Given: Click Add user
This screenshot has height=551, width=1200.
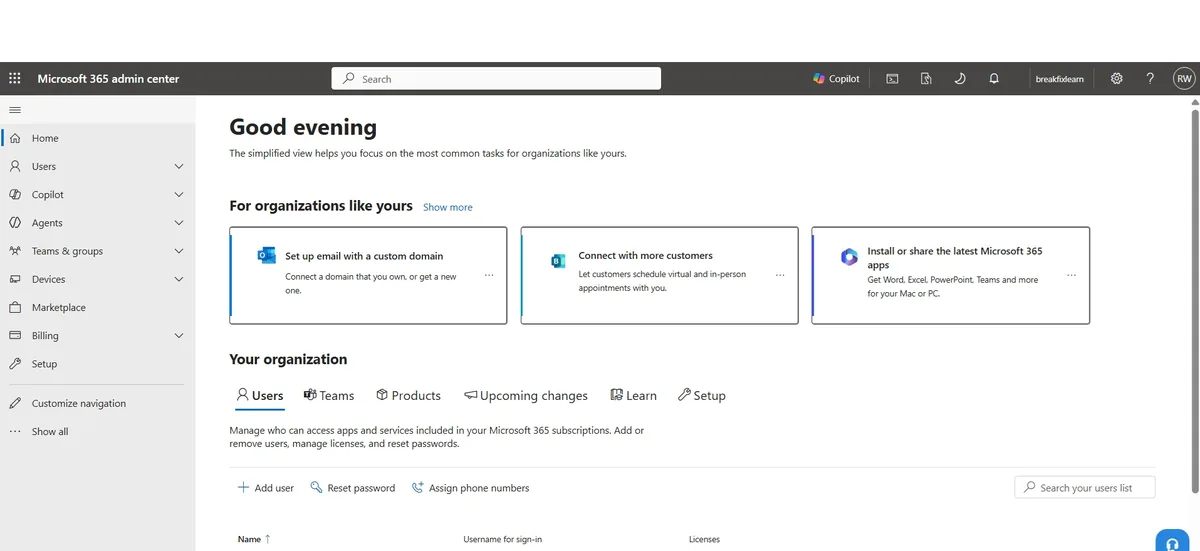Looking at the screenshot, I should [266, 488].
